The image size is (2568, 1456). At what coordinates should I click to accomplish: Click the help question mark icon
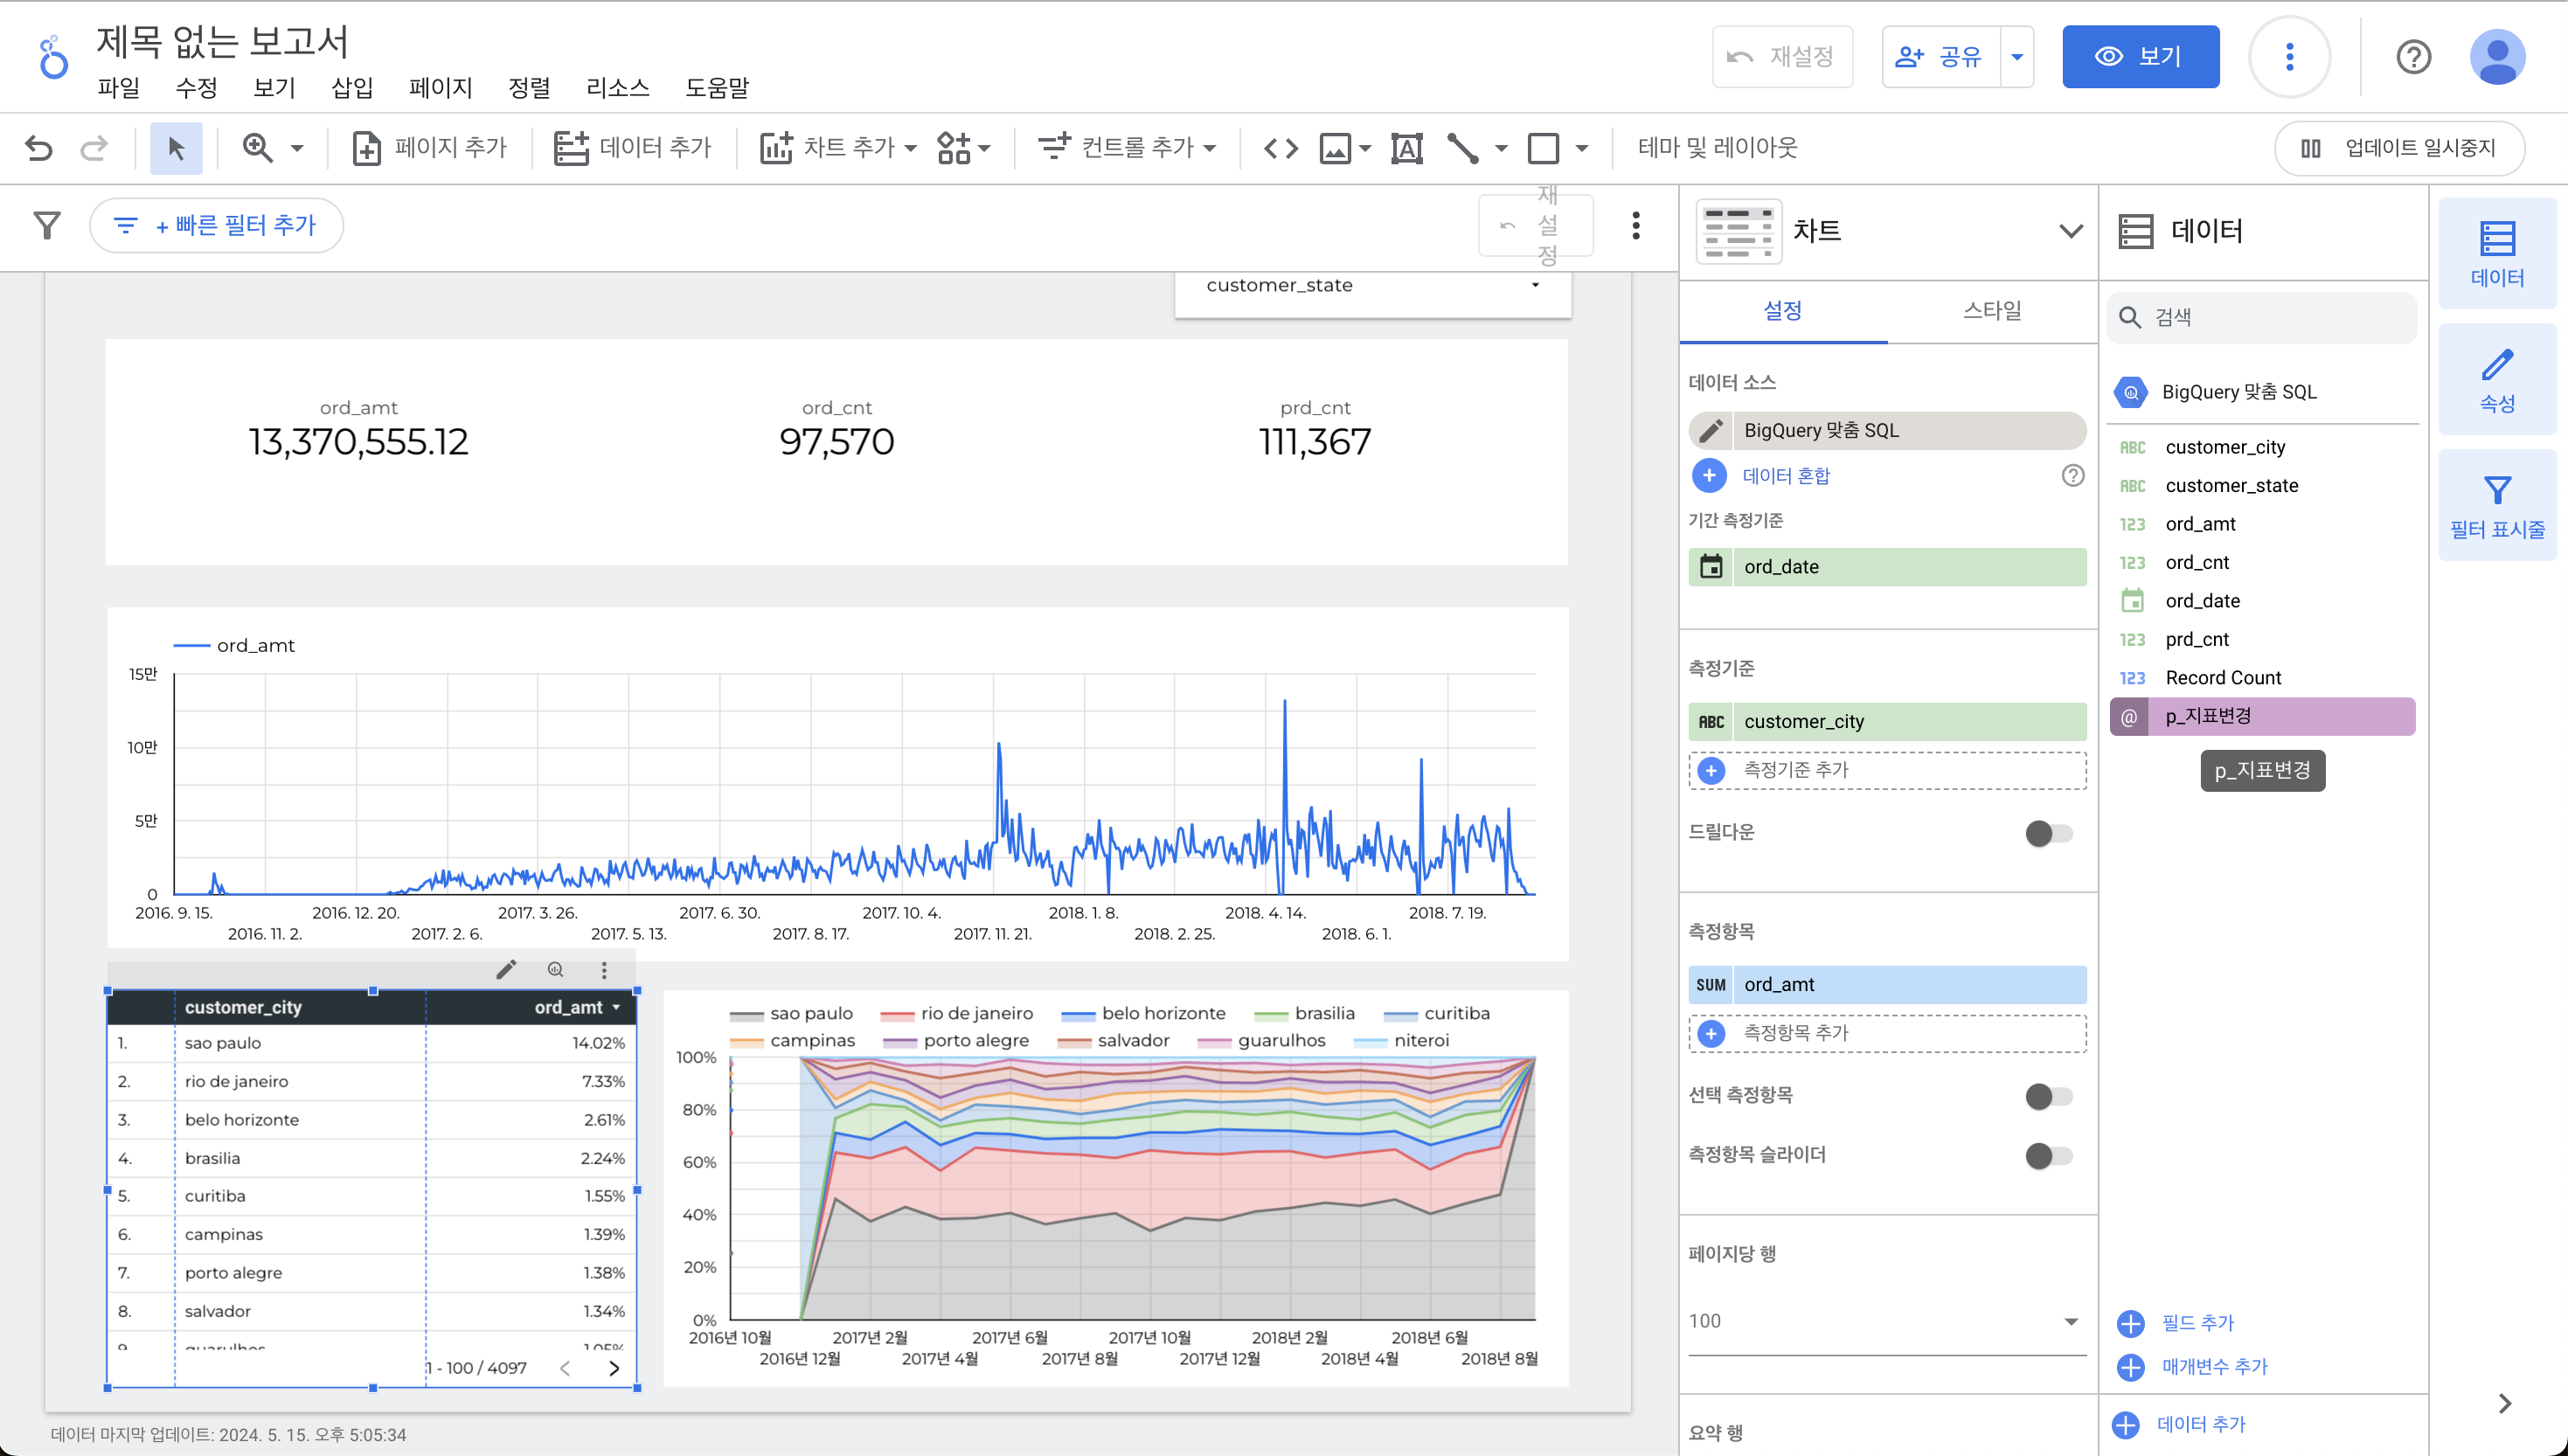pyautogui.click(x=2413, y=57)
